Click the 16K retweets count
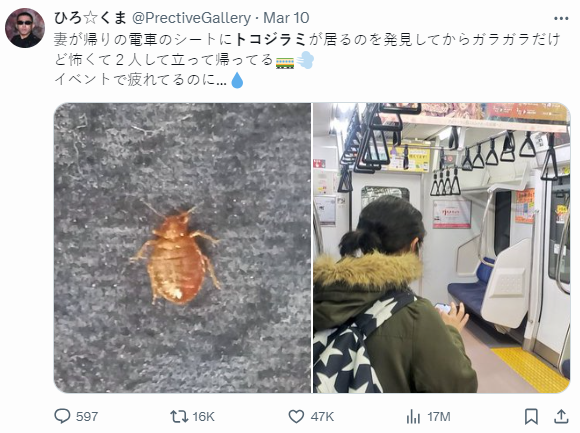 (x=203, y=417)
